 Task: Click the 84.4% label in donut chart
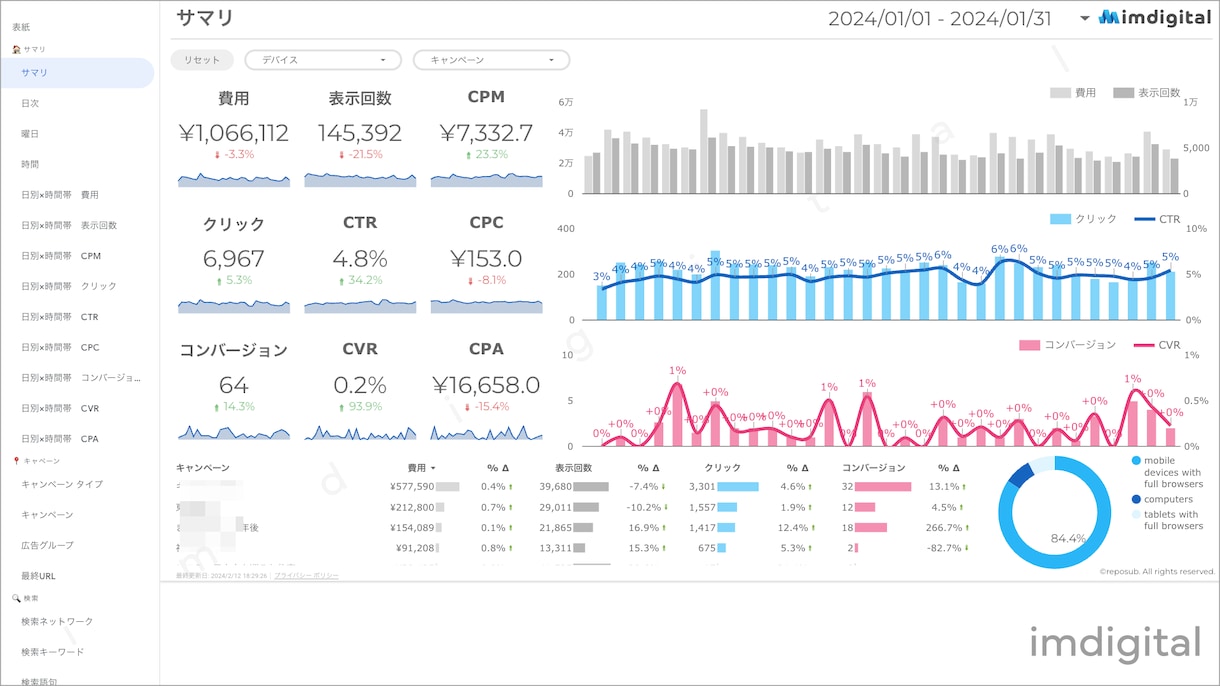[x=1068, y=538]
